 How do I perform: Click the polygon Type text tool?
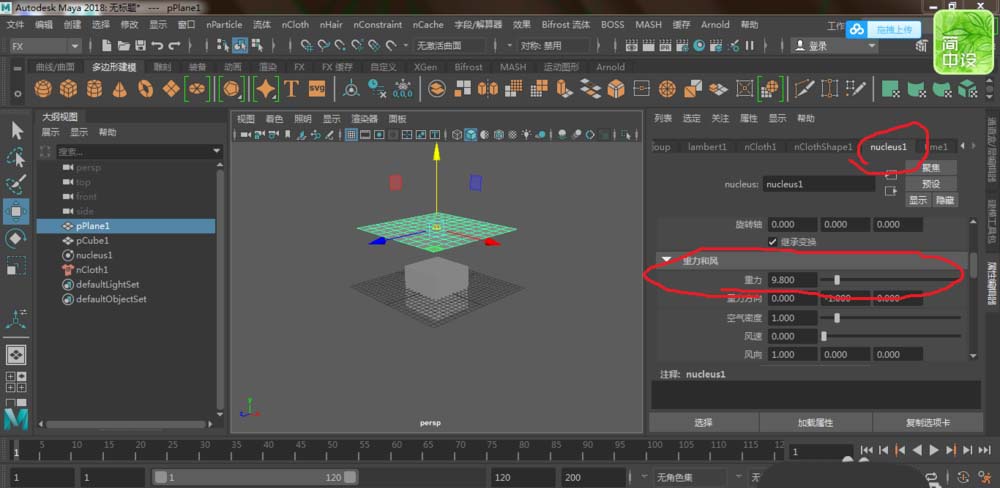pos(291,89)
